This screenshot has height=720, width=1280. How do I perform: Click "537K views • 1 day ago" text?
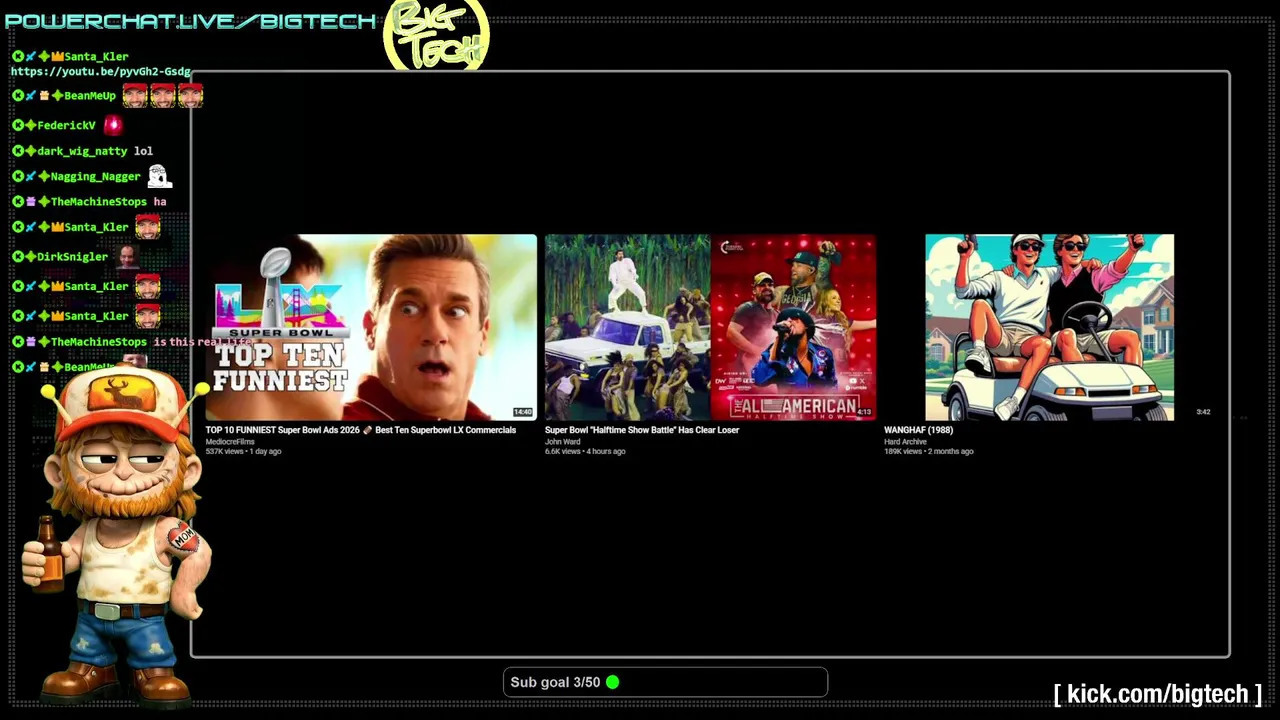(x=243, y=451)
